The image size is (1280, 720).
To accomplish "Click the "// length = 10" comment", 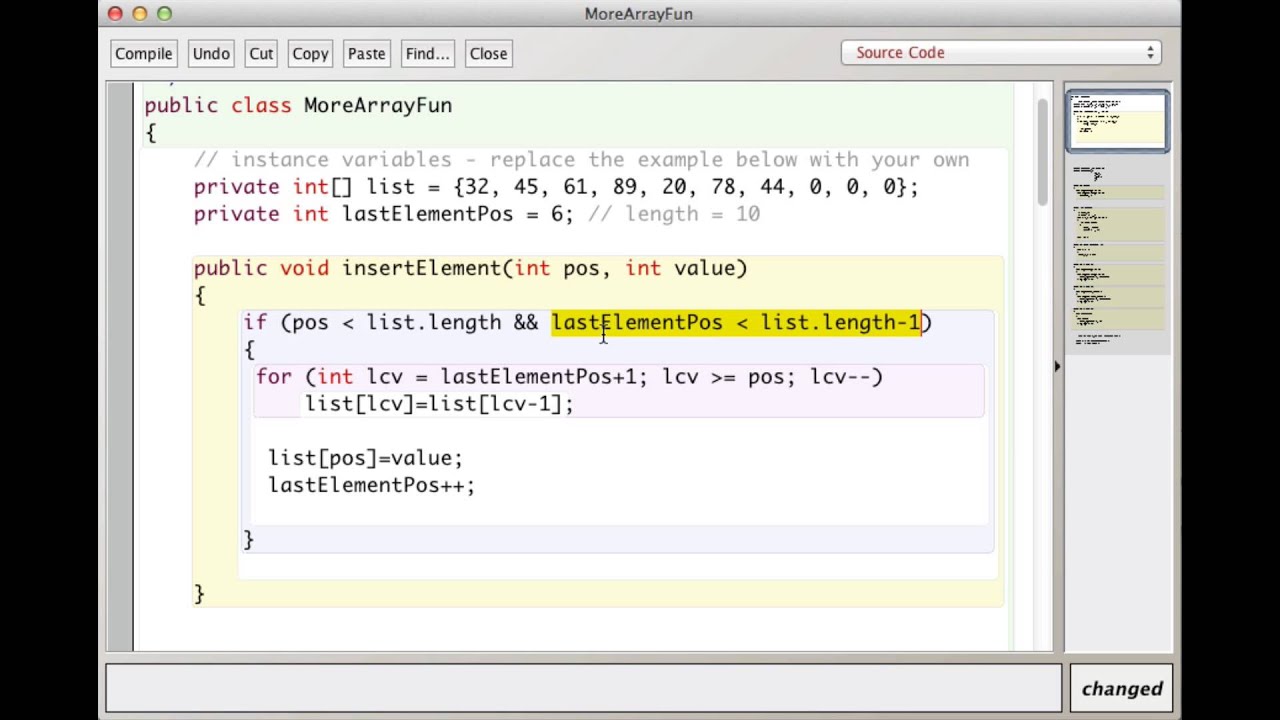I will [x=674, y=214].
